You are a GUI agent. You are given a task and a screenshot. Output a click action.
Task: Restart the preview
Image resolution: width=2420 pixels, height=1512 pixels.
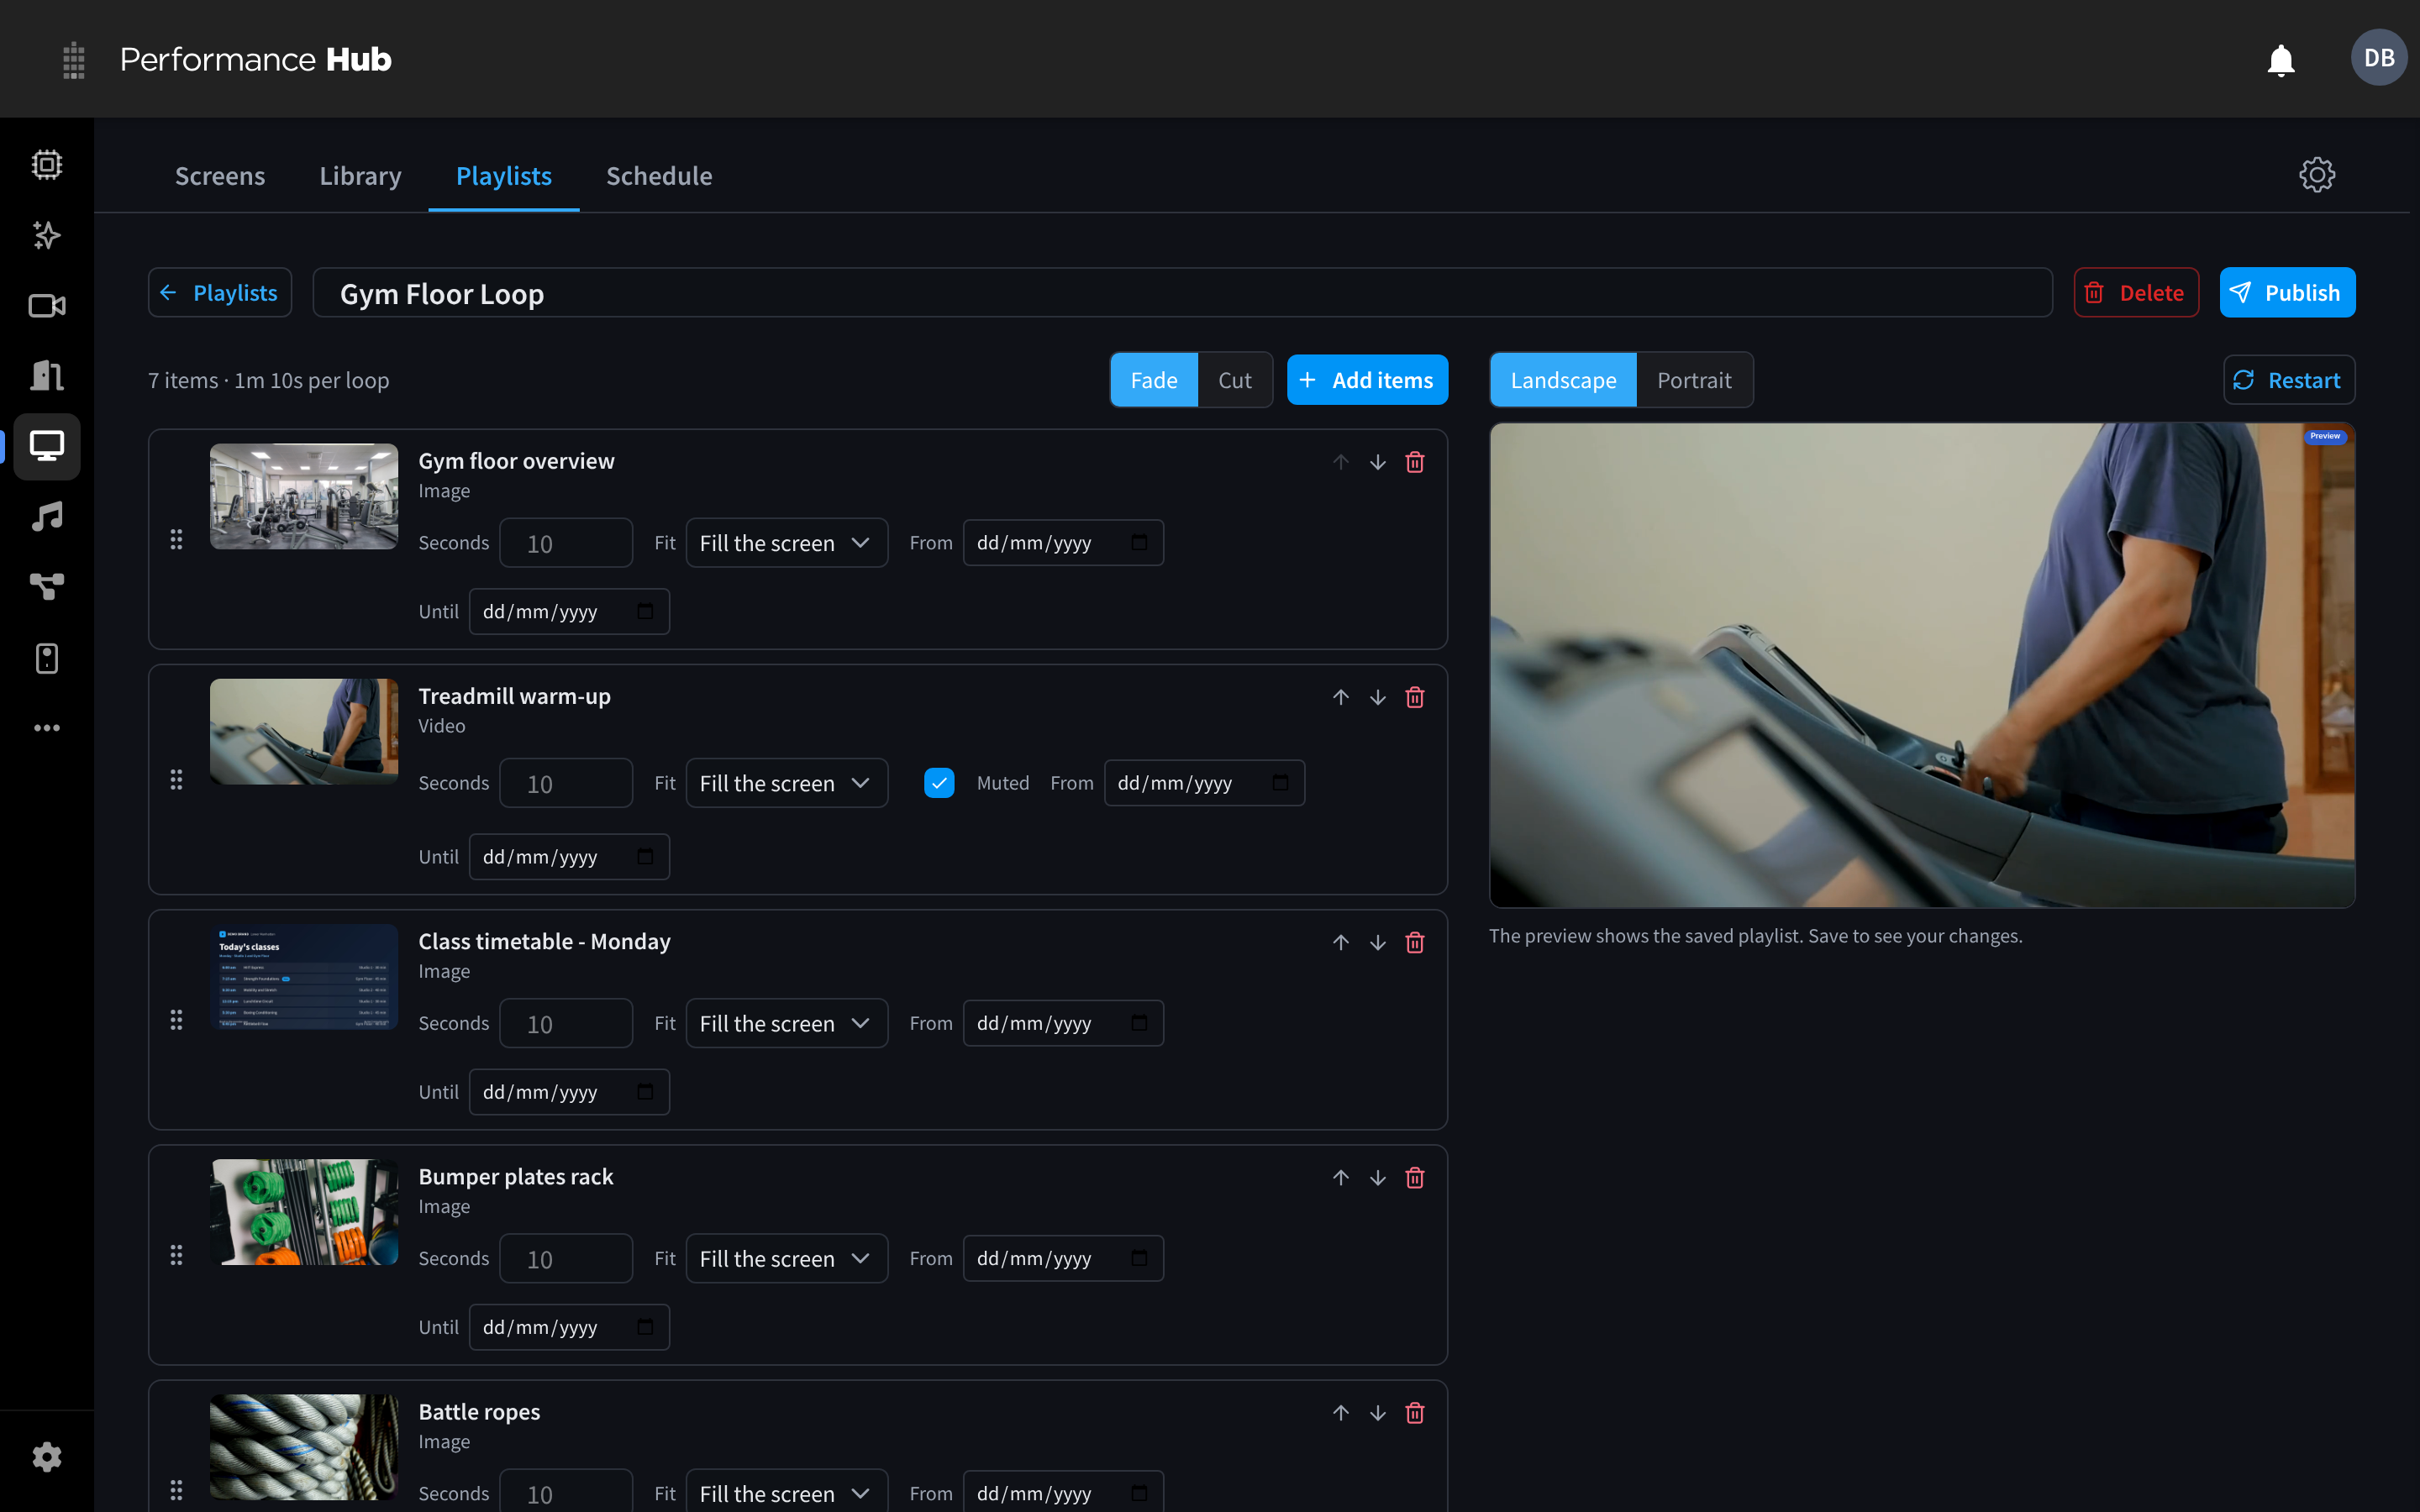pyautogui.click(x=2288, y=380)
